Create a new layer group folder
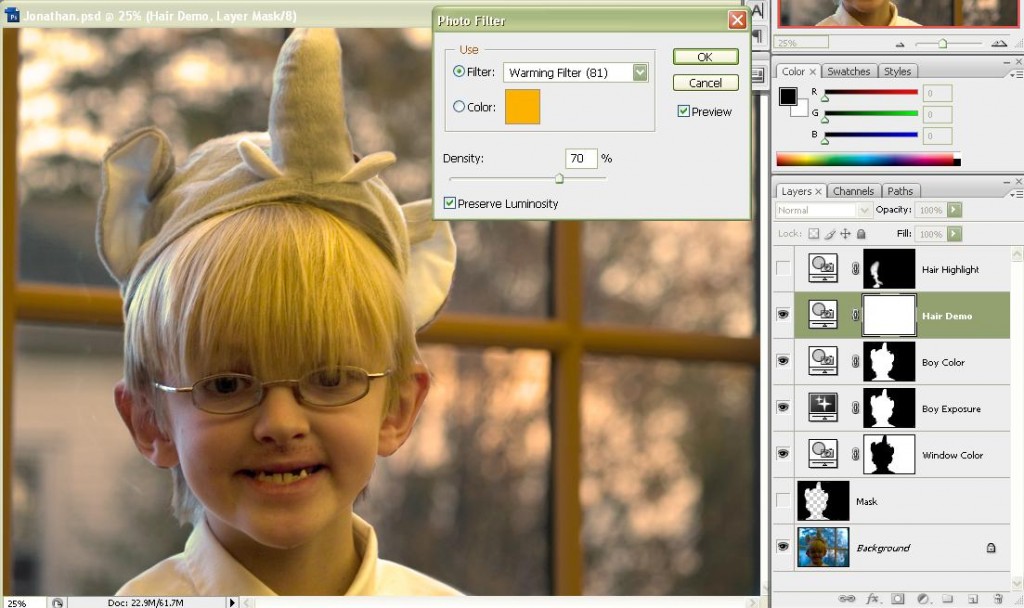The width and height of the screenshot is (1024, 608). (x=948, y=598)
